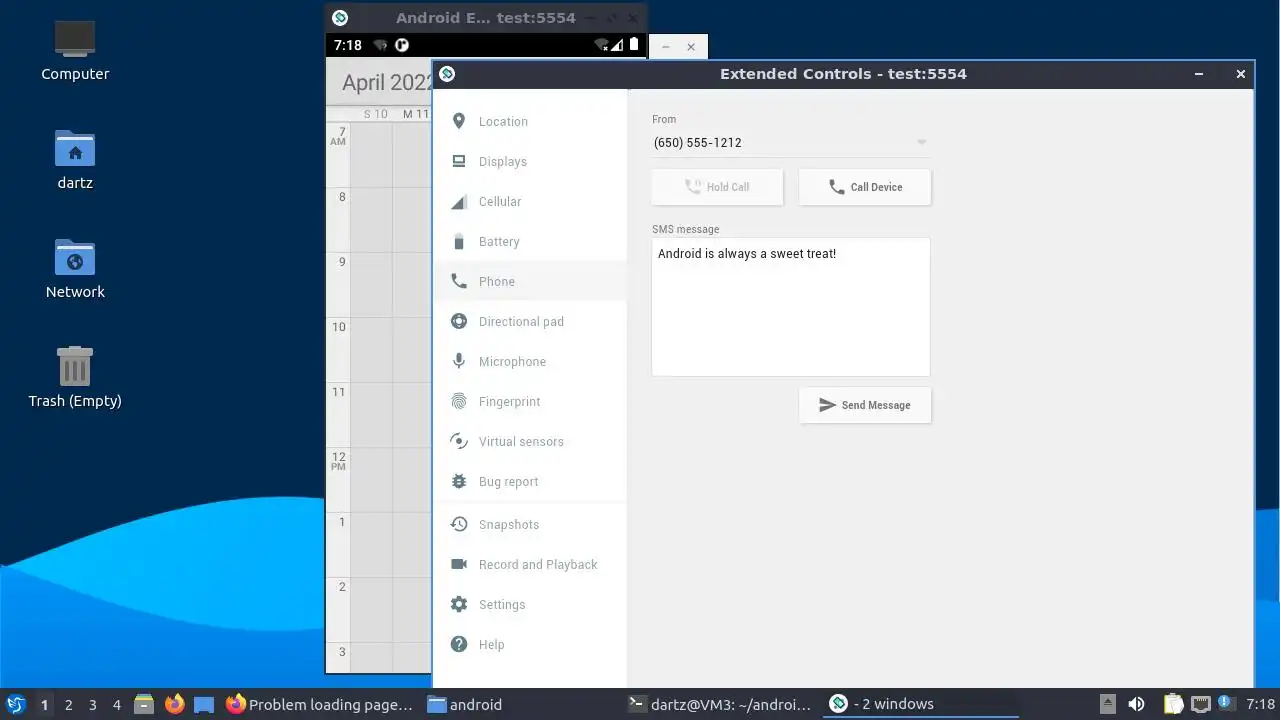Open the dartz@VM3 terminal taskbar entry
1280x720 pixels.
coord(720,704)
